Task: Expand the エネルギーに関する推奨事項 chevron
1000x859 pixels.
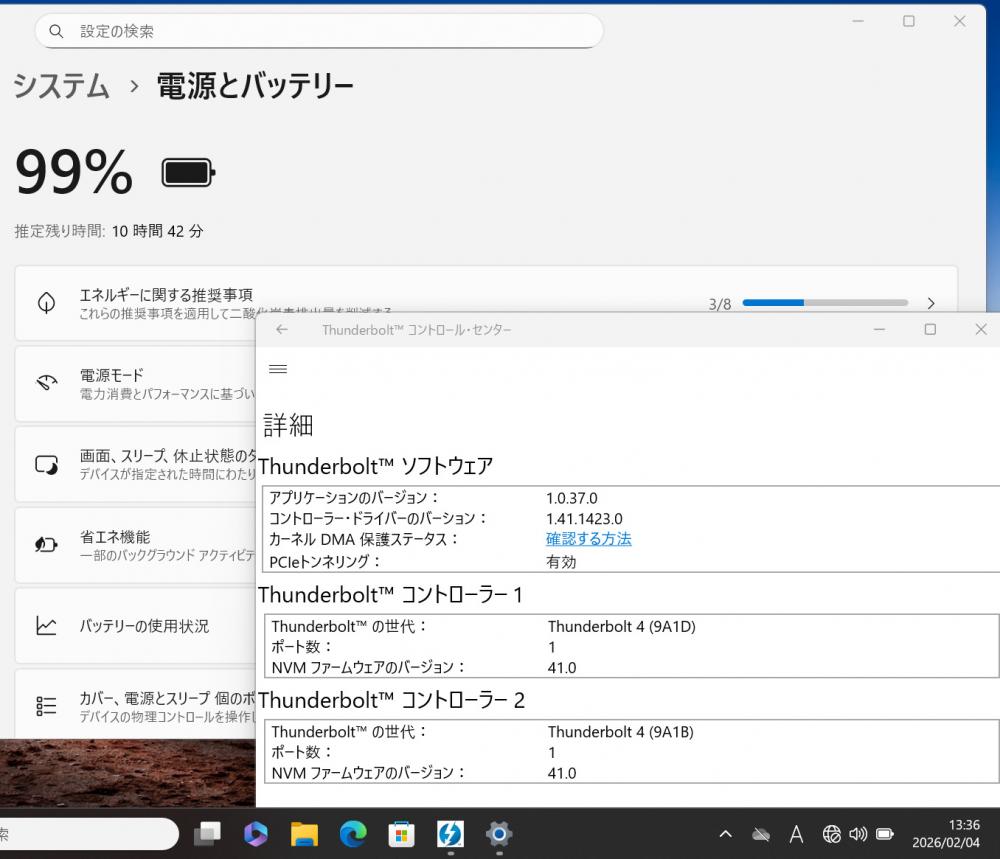Action: click(x=931, y=303)
